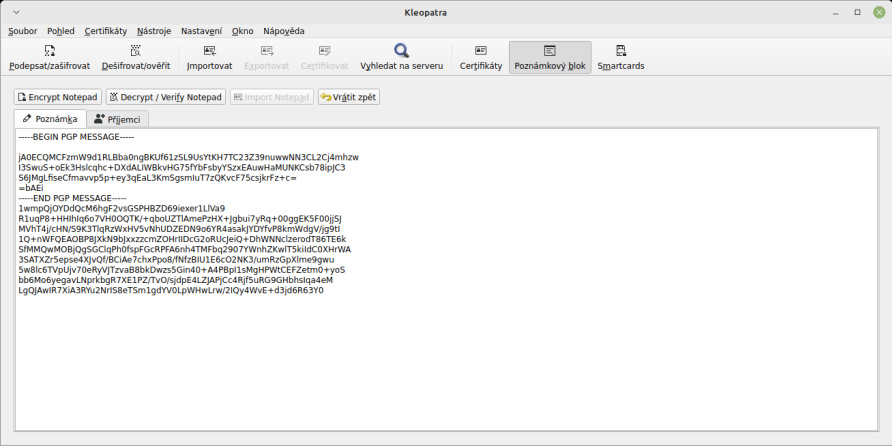Click line starting with 1wmpQjOYDdQcM6hgF2
Screen dimensions: 892x446
click(x=122, y=209)
